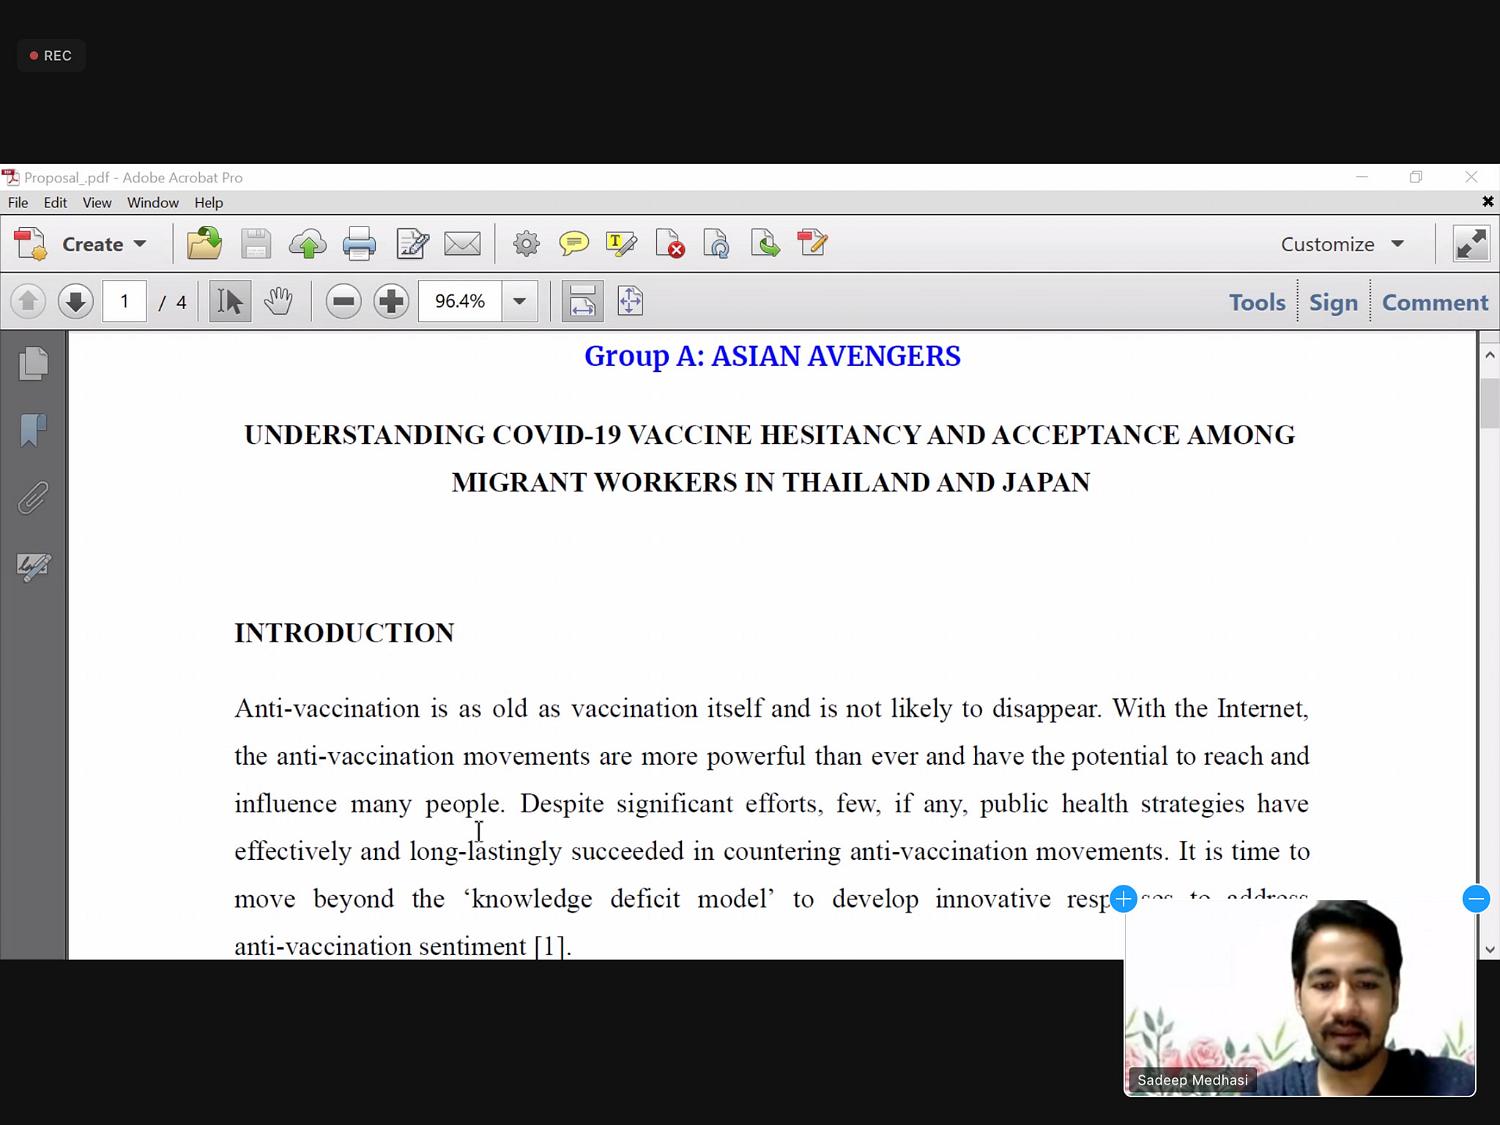This screenshot has height=1125, width=1500.
Task: Click the Extract pages icon
Action: (x=765, y=244)
